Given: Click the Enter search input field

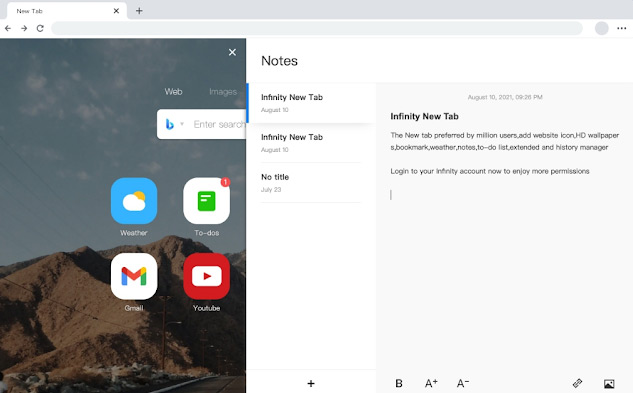Looking at the screenshot, I should [x=219, y=124].
